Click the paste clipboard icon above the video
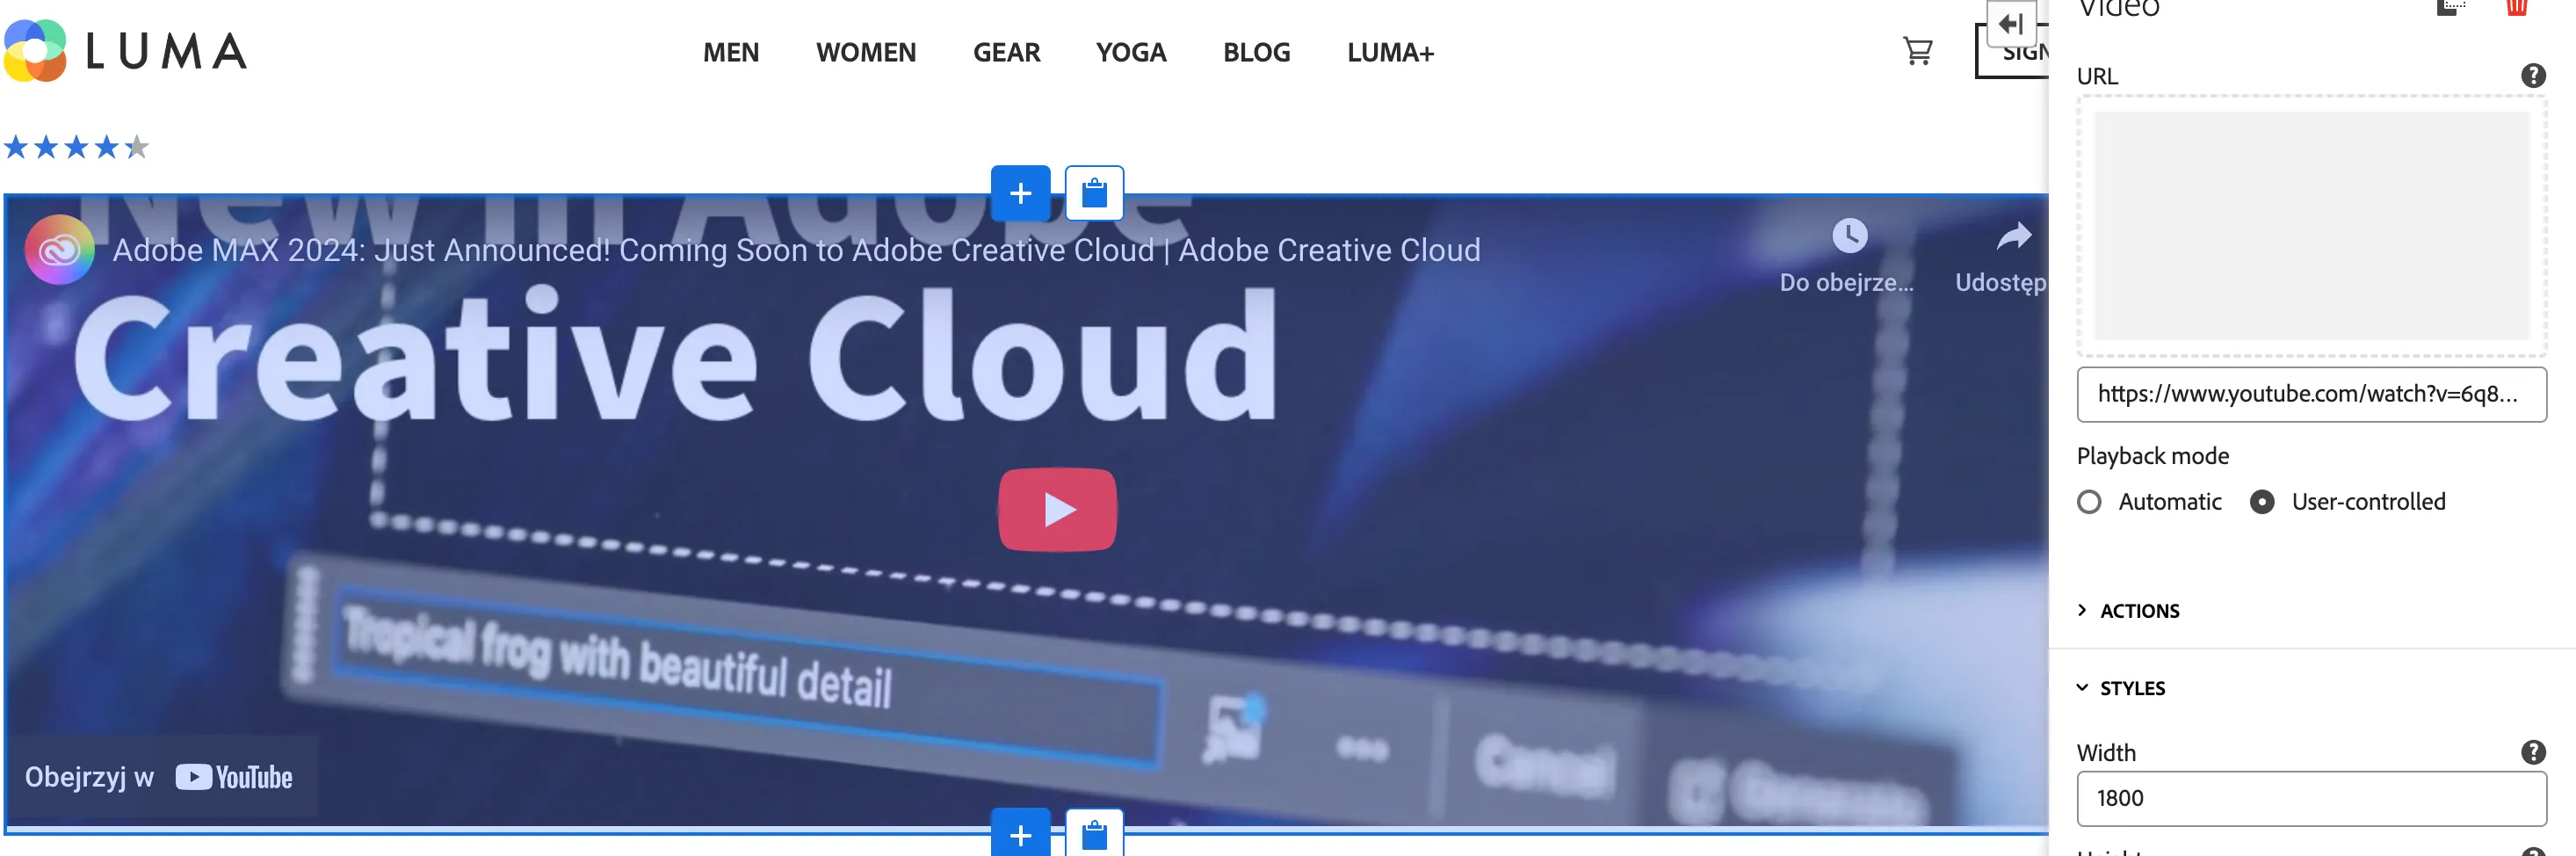 click(1094, 193)
